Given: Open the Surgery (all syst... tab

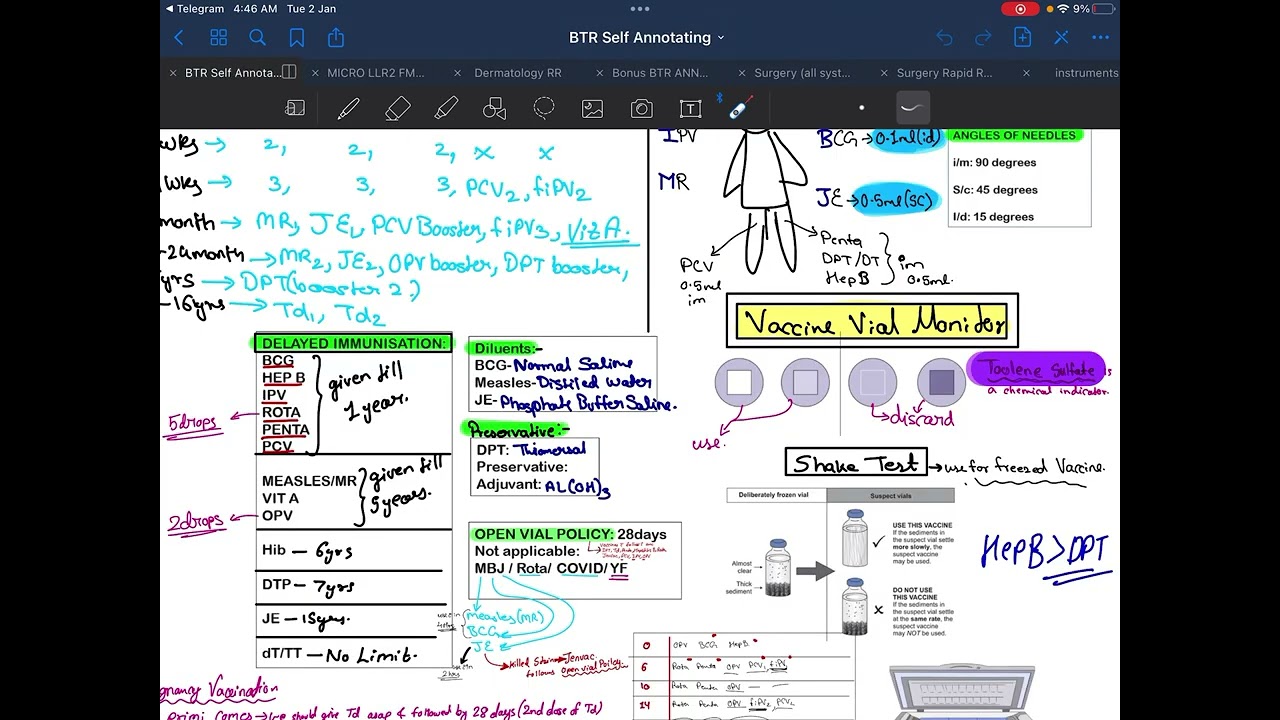Looking at the screenshot, I should 802,73.
